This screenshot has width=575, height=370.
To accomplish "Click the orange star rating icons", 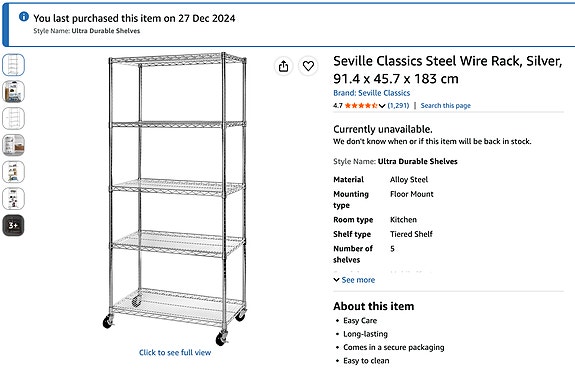I will (x=361, y=106).
